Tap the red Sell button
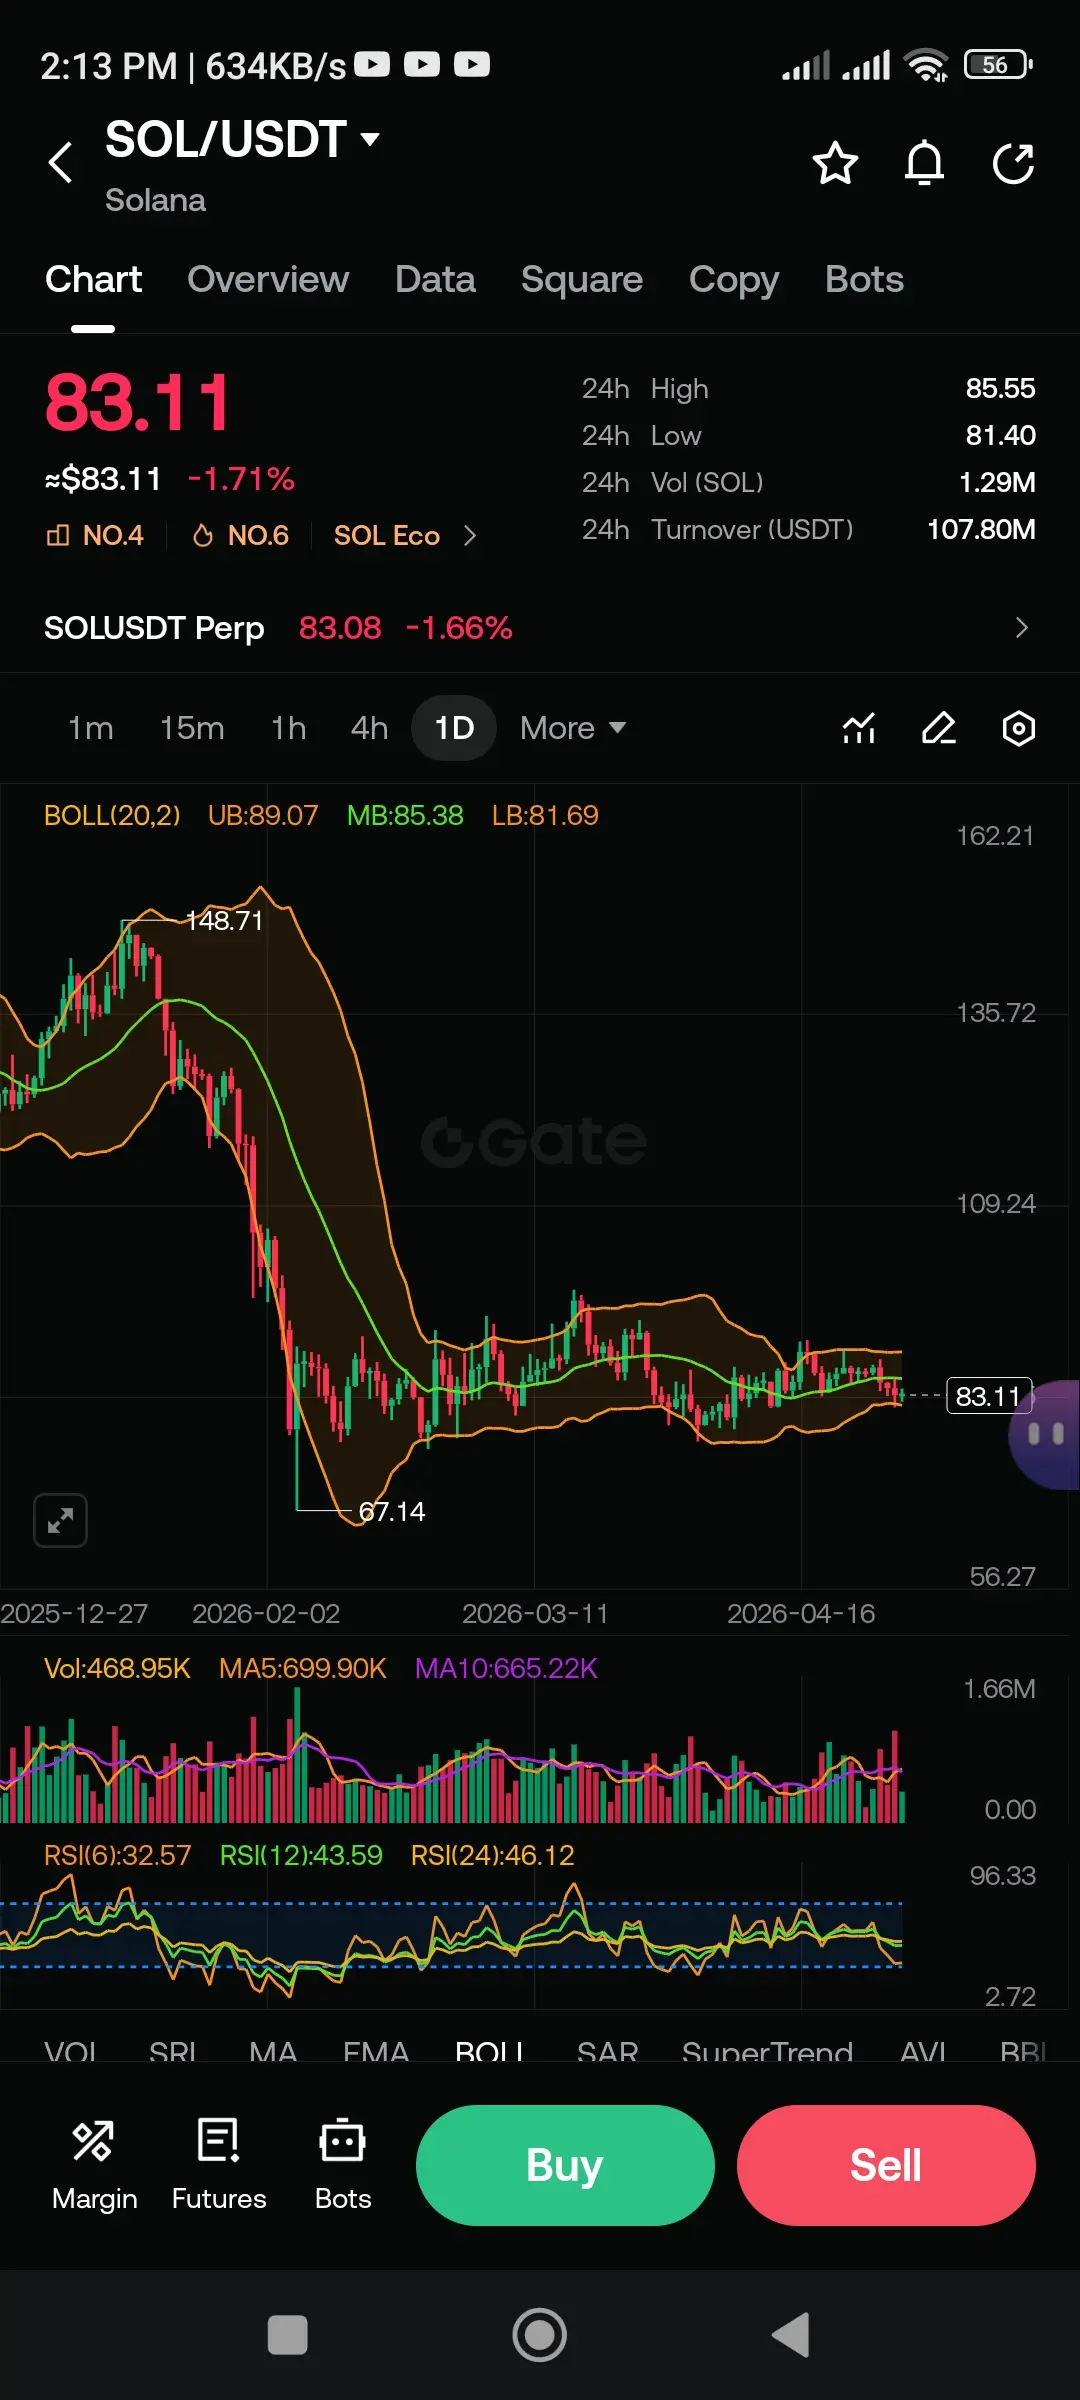Viewport: 1080px width, 2400px height. click(x=886, y=2165)
